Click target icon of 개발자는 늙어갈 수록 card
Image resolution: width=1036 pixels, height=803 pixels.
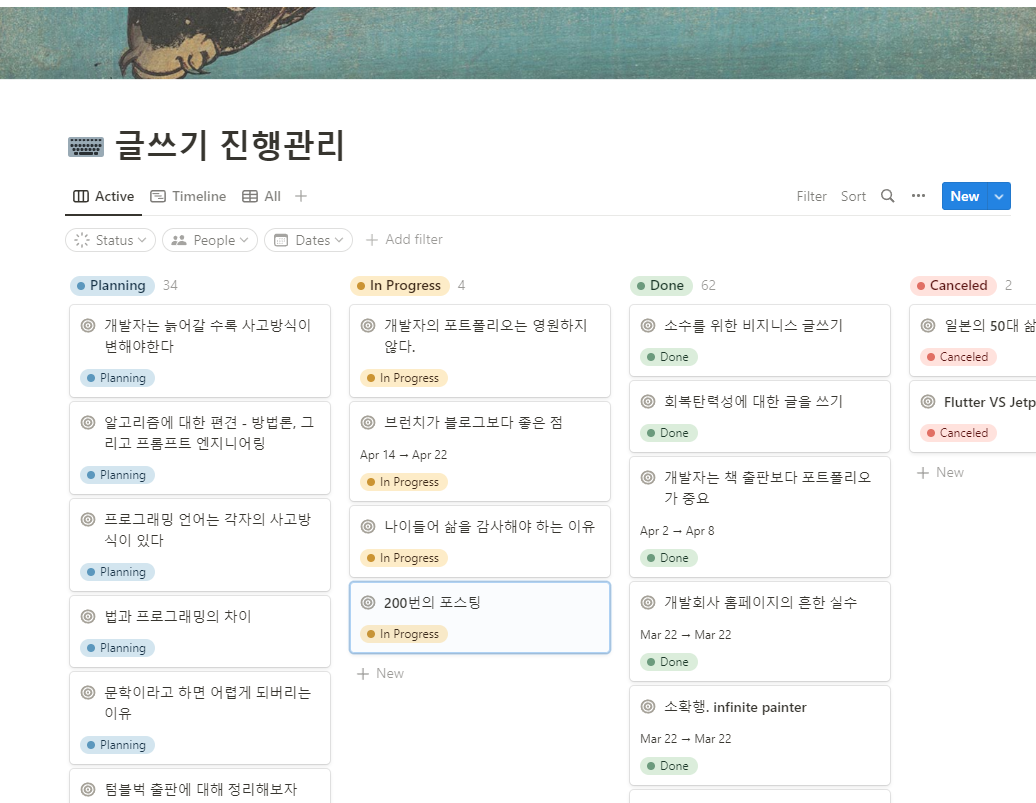click(x=88, y=325)
